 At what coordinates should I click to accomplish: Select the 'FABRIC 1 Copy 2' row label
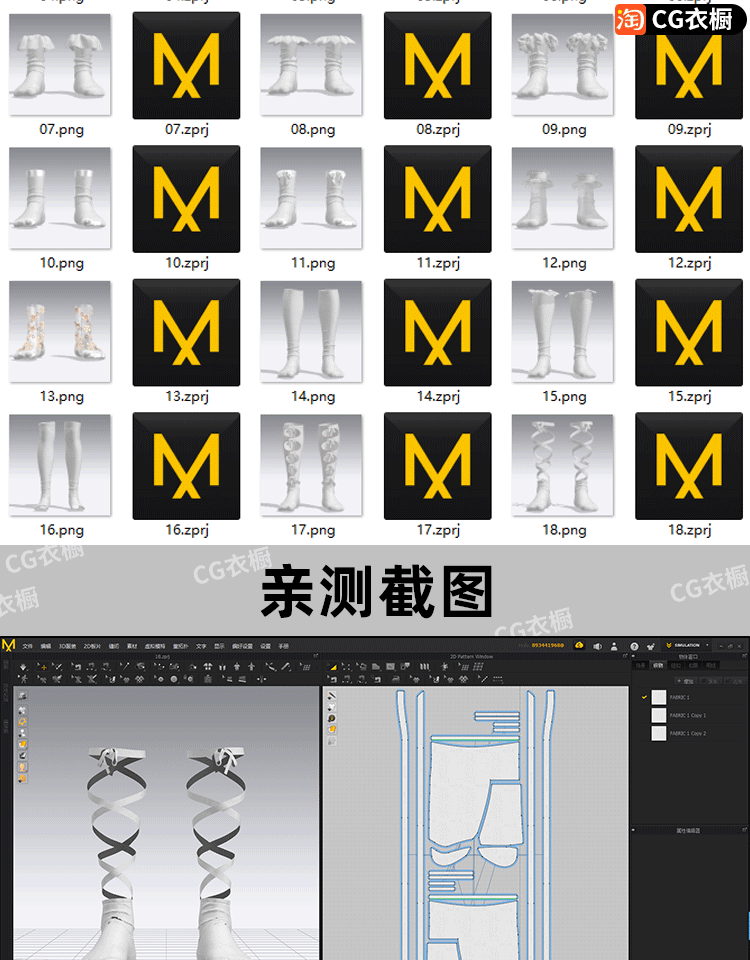[688, 733]
